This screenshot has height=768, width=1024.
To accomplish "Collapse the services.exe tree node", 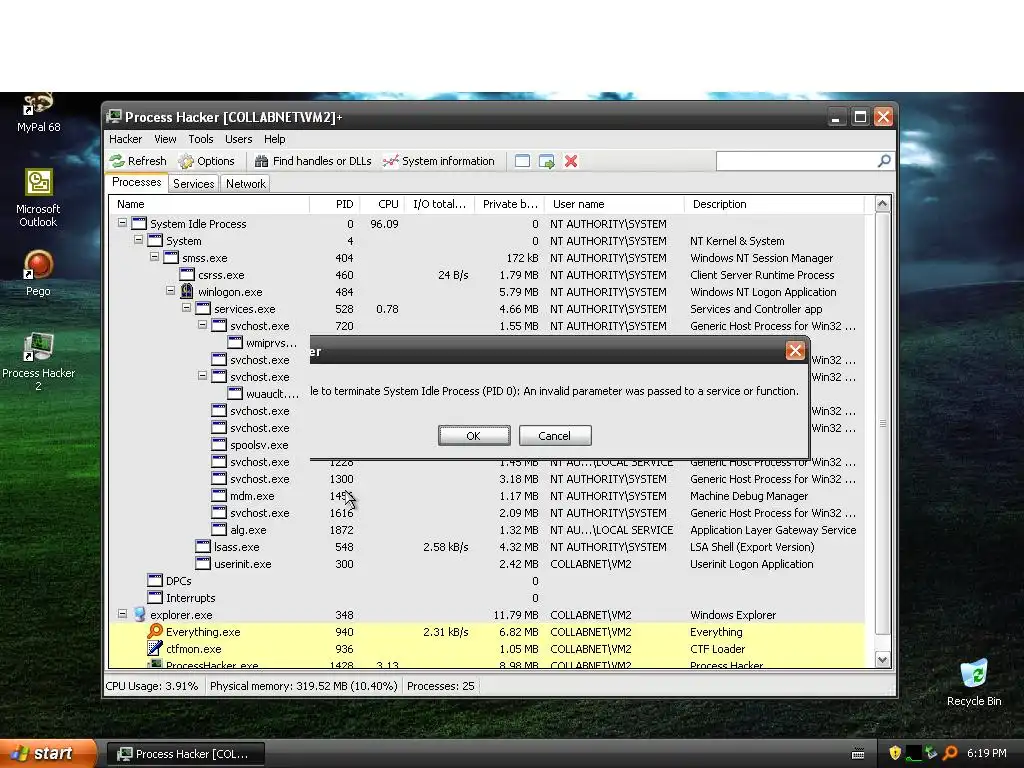I will coord(186,308).
